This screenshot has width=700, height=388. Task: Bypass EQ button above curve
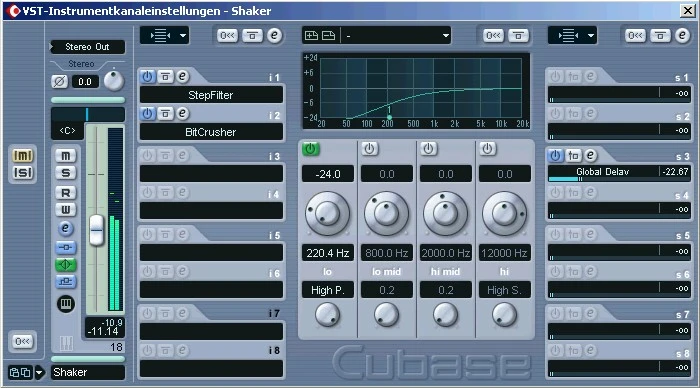(518, 35)
